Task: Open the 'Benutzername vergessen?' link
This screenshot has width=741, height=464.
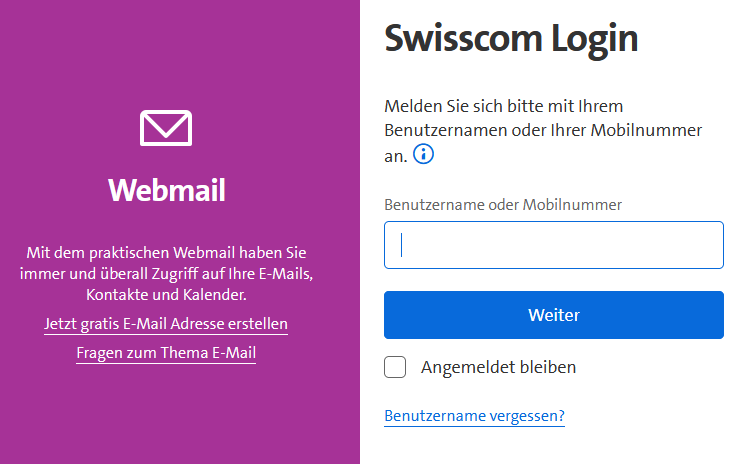Action: pos(474,416)
